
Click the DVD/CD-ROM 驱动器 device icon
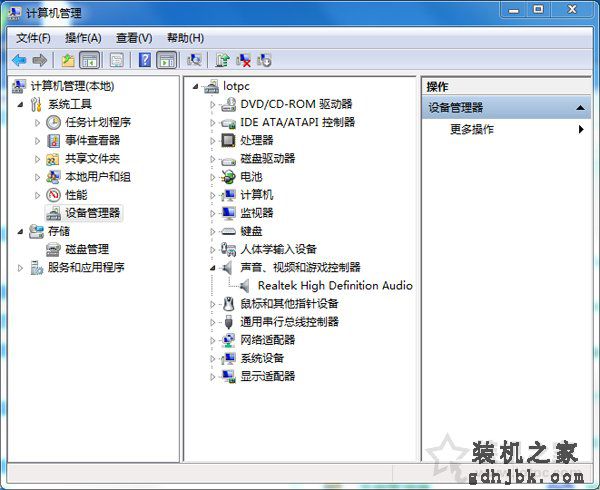pos(228,104)
